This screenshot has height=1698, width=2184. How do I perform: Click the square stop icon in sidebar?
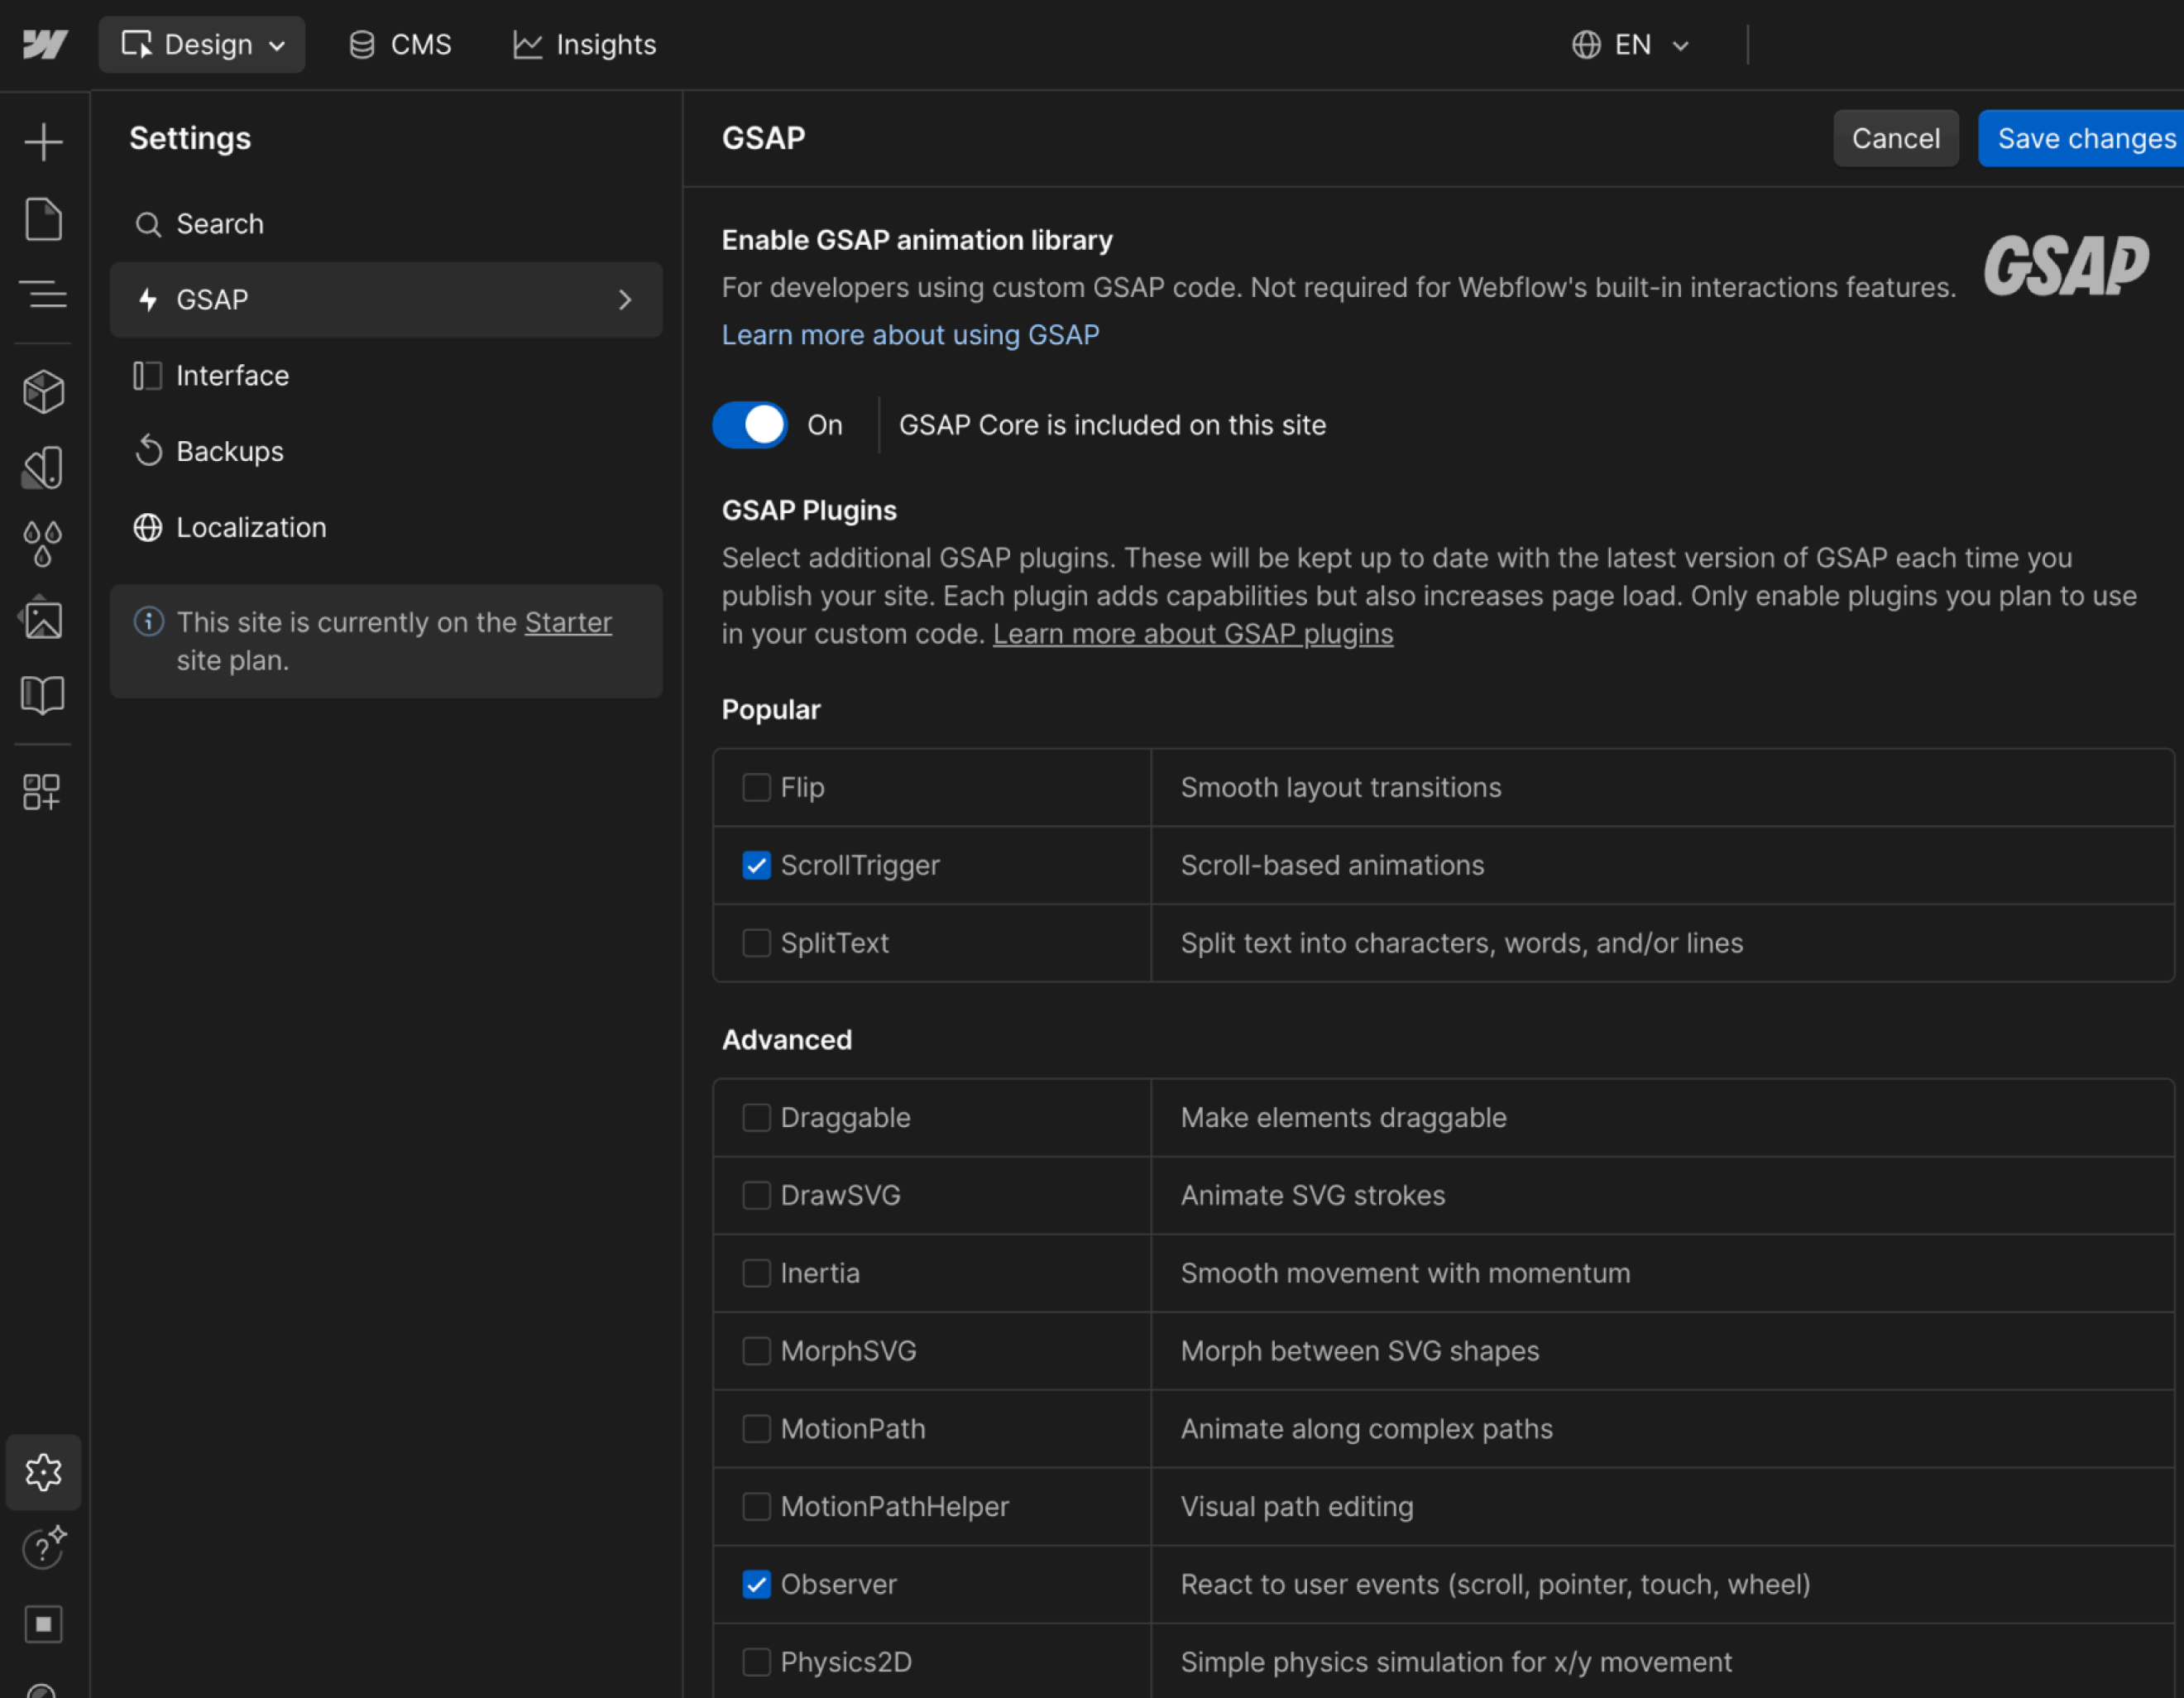tap(43, 1624)
